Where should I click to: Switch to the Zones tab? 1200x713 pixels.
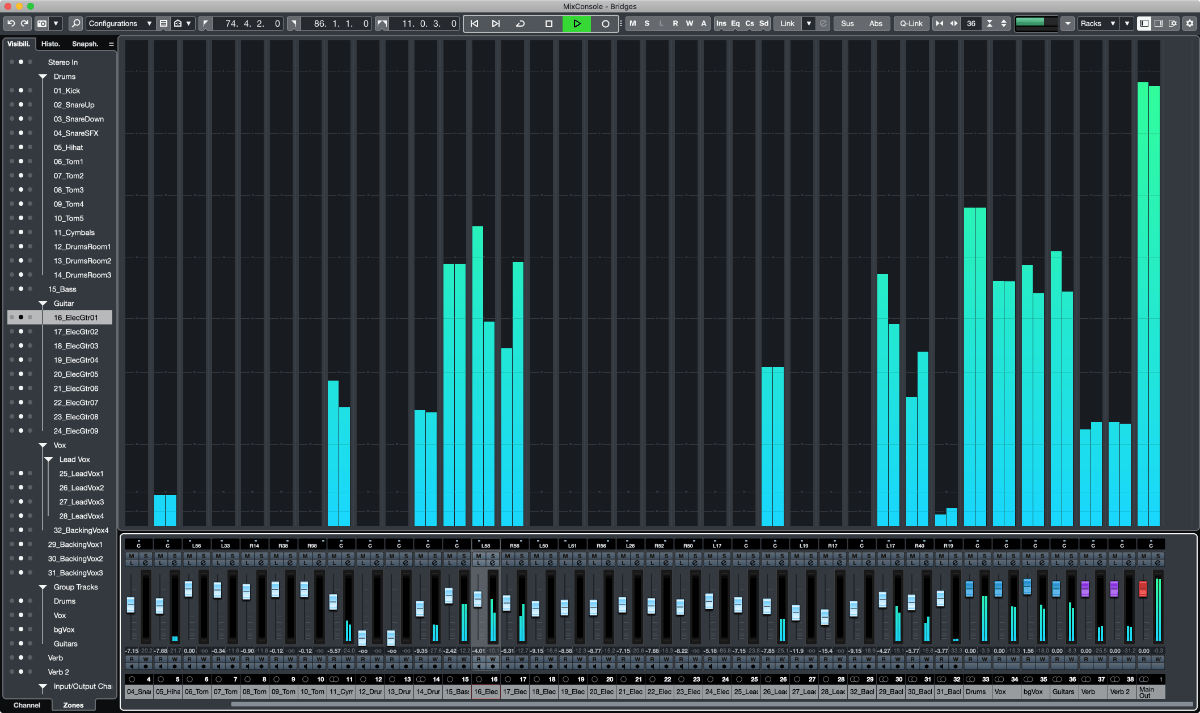(x=75, y=705)
